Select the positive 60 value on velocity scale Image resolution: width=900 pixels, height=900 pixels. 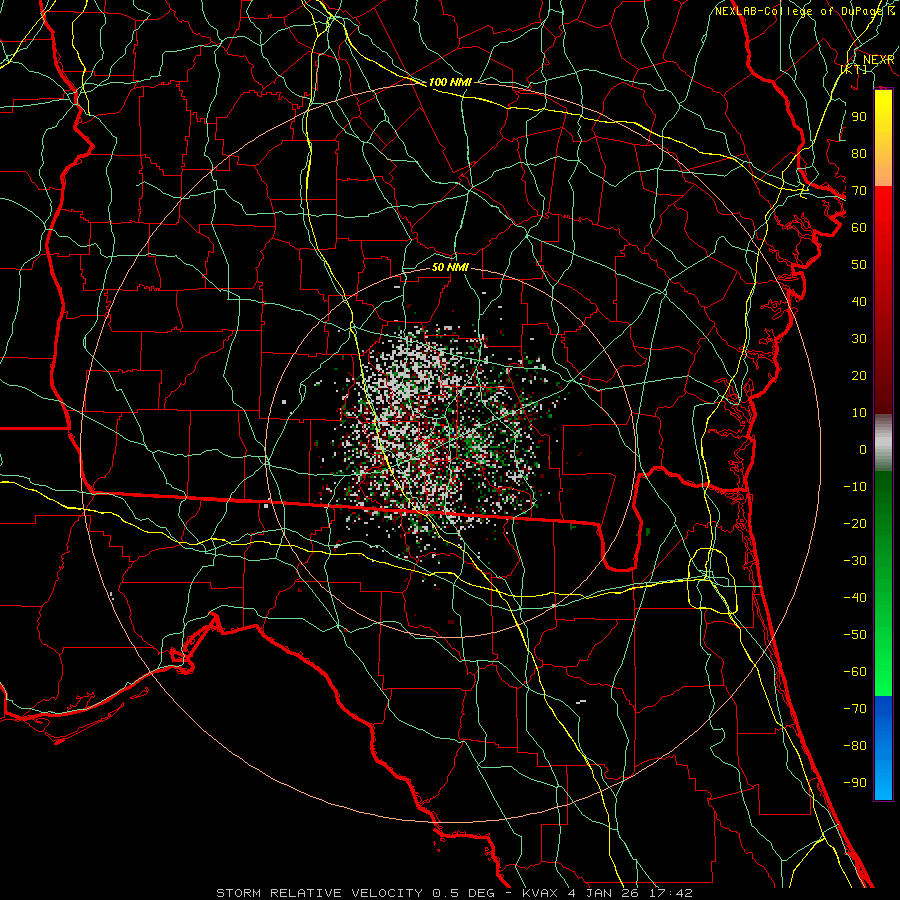click(x=859, y=227)
